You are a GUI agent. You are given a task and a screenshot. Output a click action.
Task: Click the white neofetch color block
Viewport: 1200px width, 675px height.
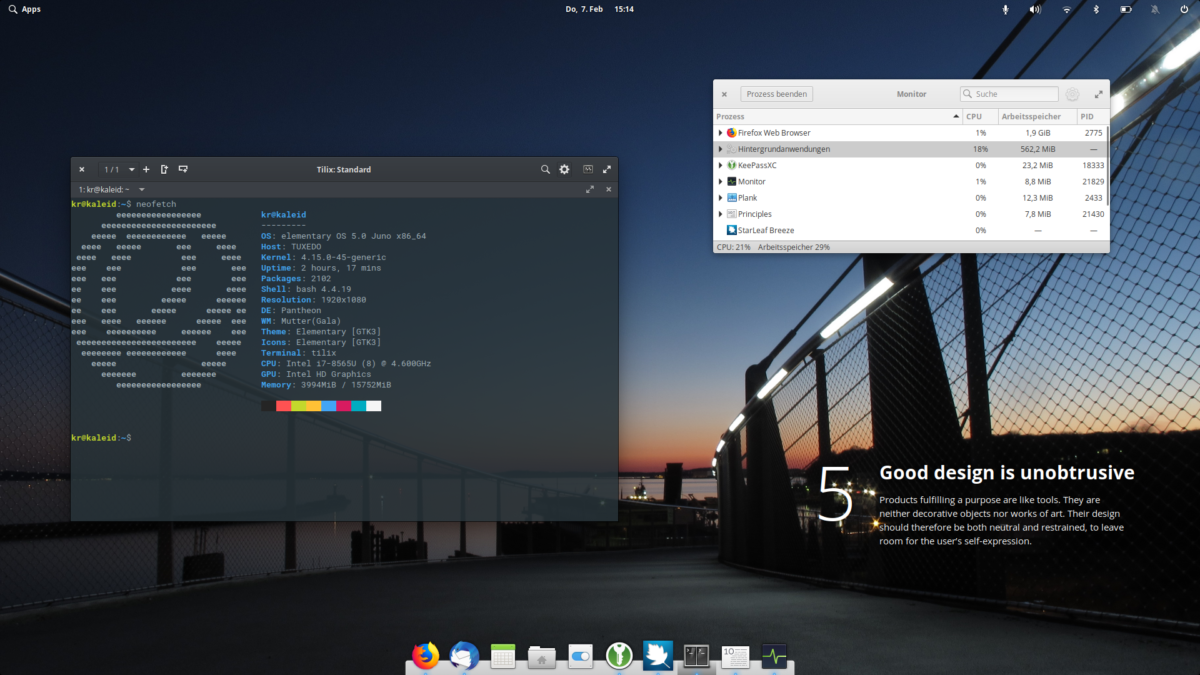click(x=373, y=406)
